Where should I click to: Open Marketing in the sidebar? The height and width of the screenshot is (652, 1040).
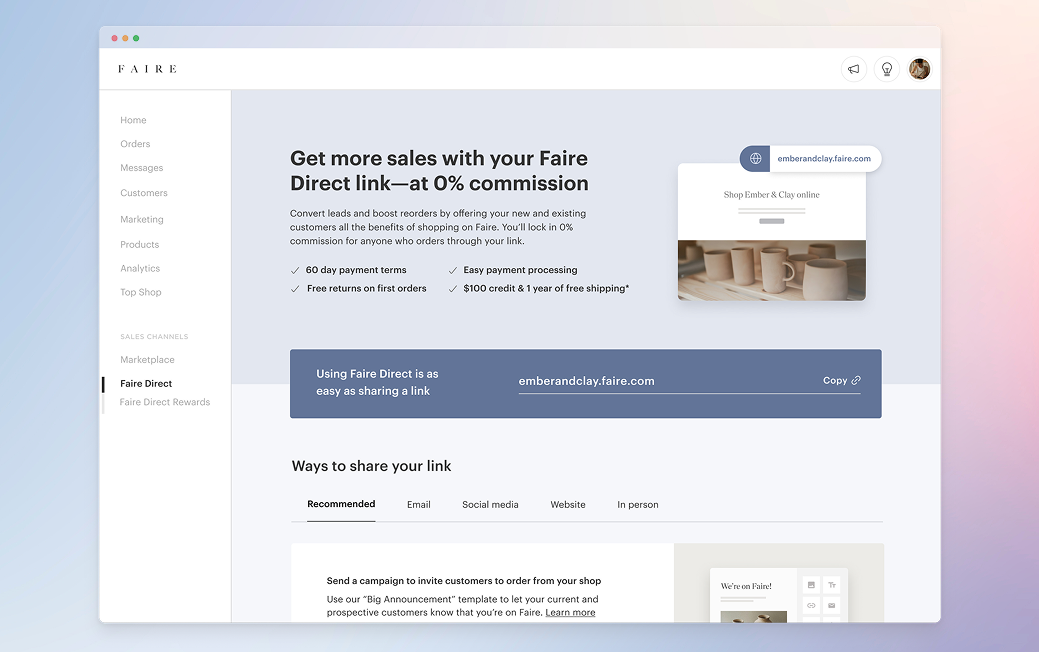[x=142, y=220]
